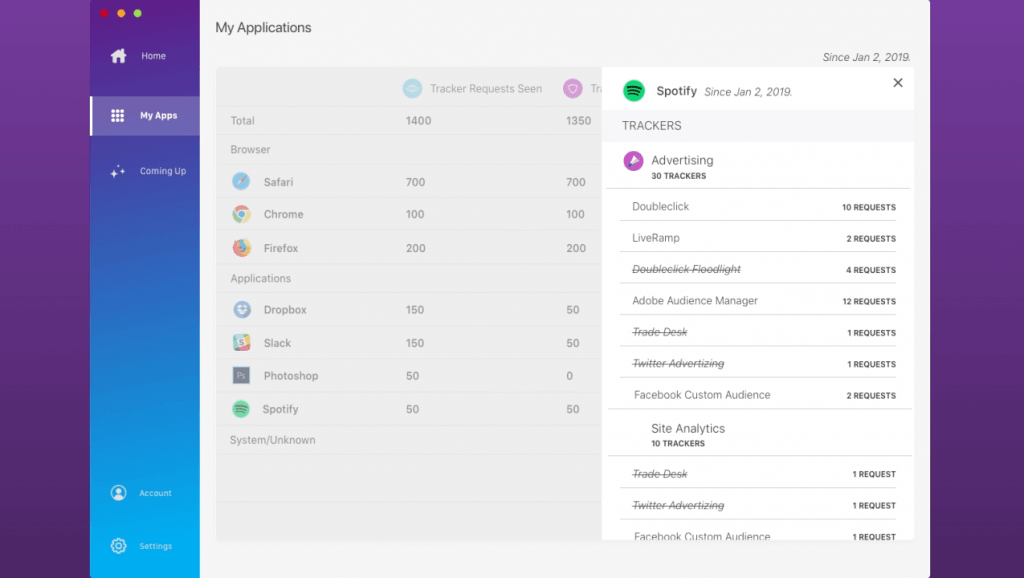Click the Tracker Requests Seen column header

(x=486, y=88)
